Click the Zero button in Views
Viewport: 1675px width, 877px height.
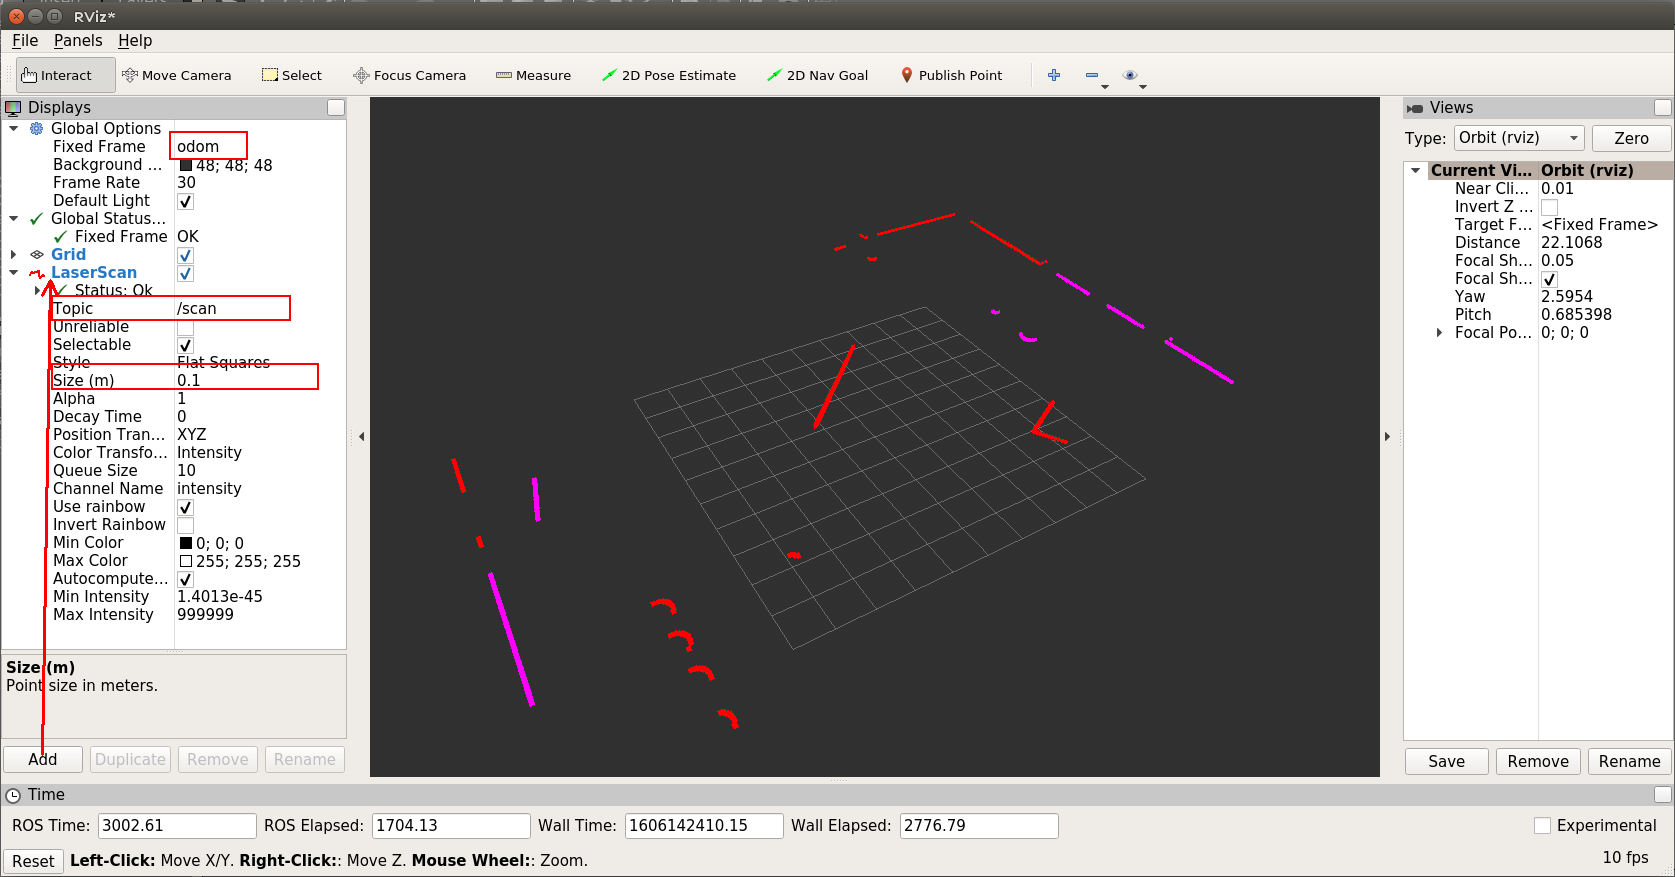point(1631,138)
